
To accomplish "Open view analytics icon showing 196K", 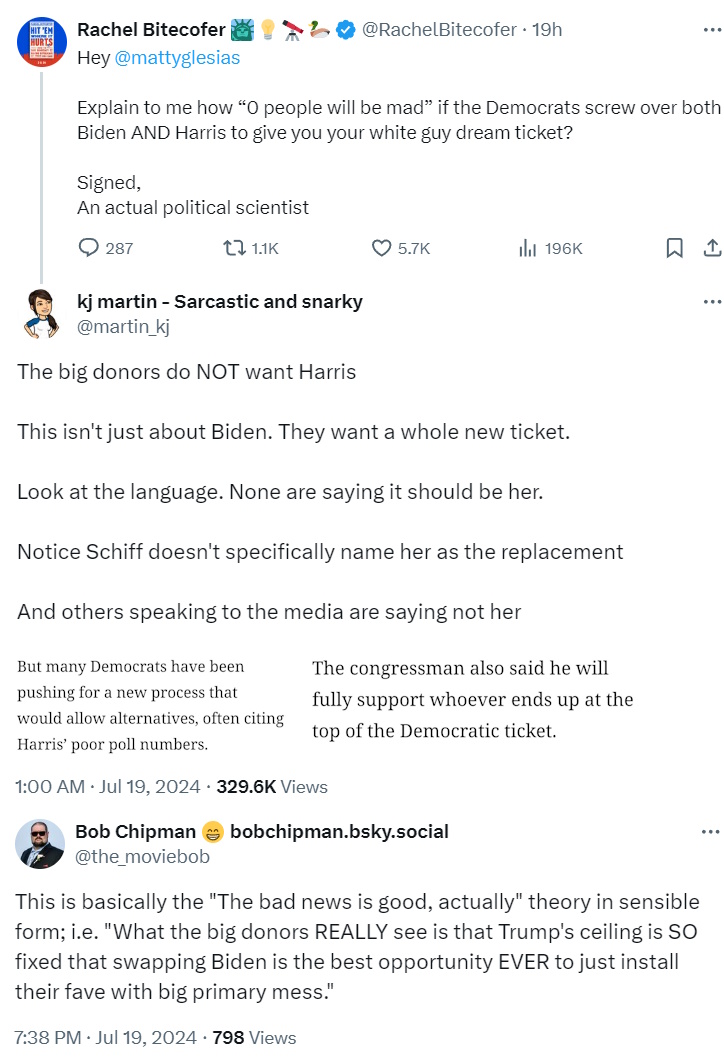I will (528, 248).
